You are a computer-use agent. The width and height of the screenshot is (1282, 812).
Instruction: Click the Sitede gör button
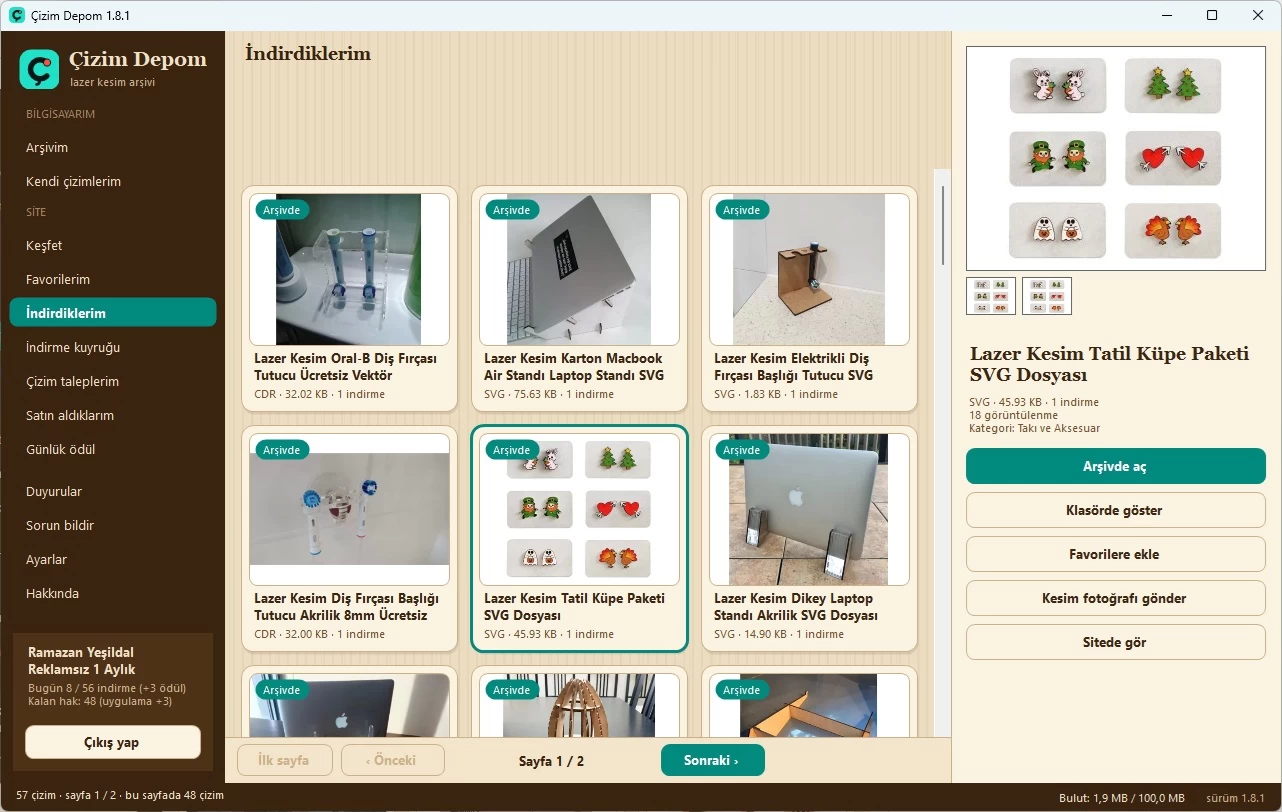[1116, 643]
